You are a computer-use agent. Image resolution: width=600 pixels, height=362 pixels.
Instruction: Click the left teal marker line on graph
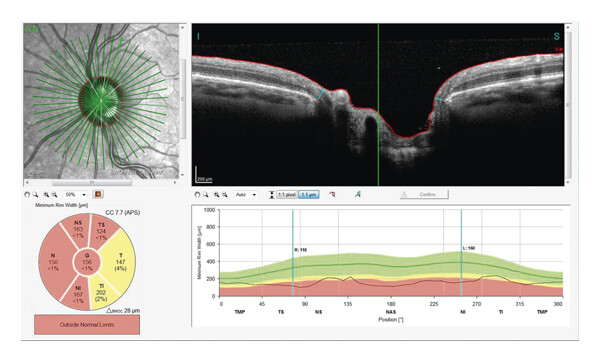[x=293, y=253]
